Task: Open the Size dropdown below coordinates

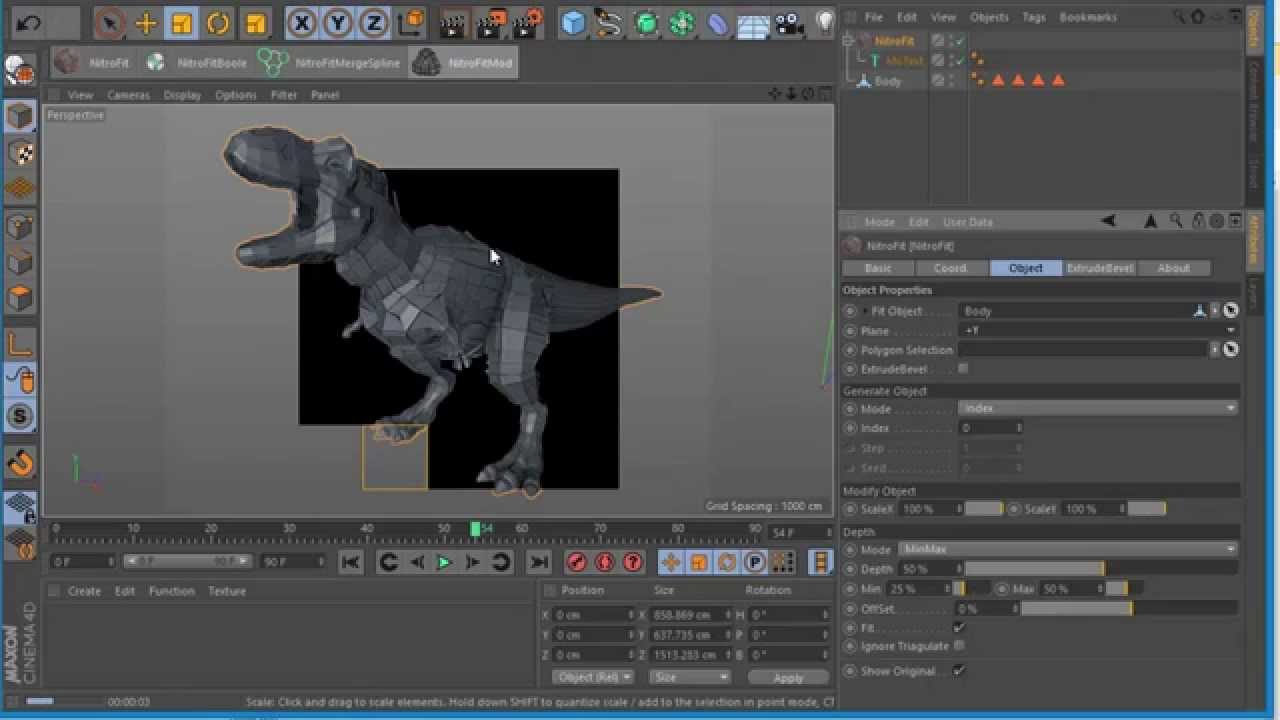Action: click(690, 677)
